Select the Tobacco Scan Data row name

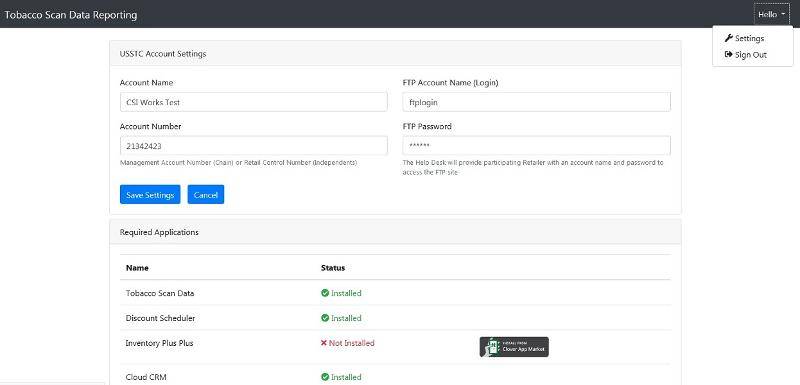point(160,293)
